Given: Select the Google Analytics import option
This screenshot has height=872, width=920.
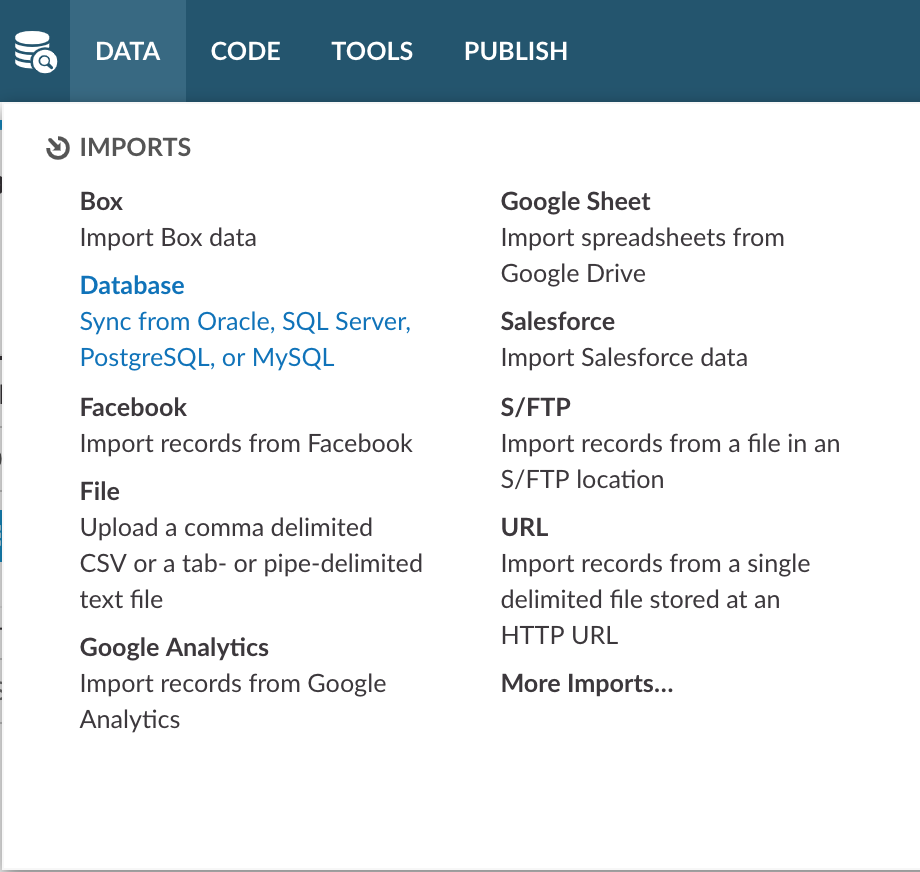Looking at the screenshot, I should point(174,647).
